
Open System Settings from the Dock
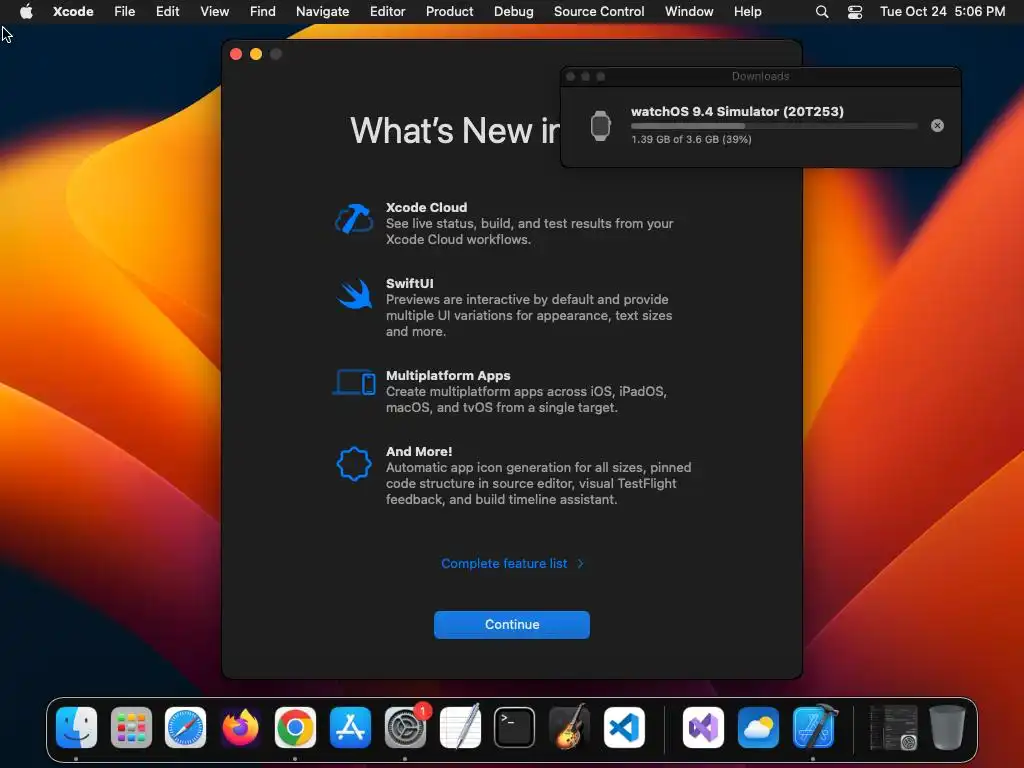[405, 727]
